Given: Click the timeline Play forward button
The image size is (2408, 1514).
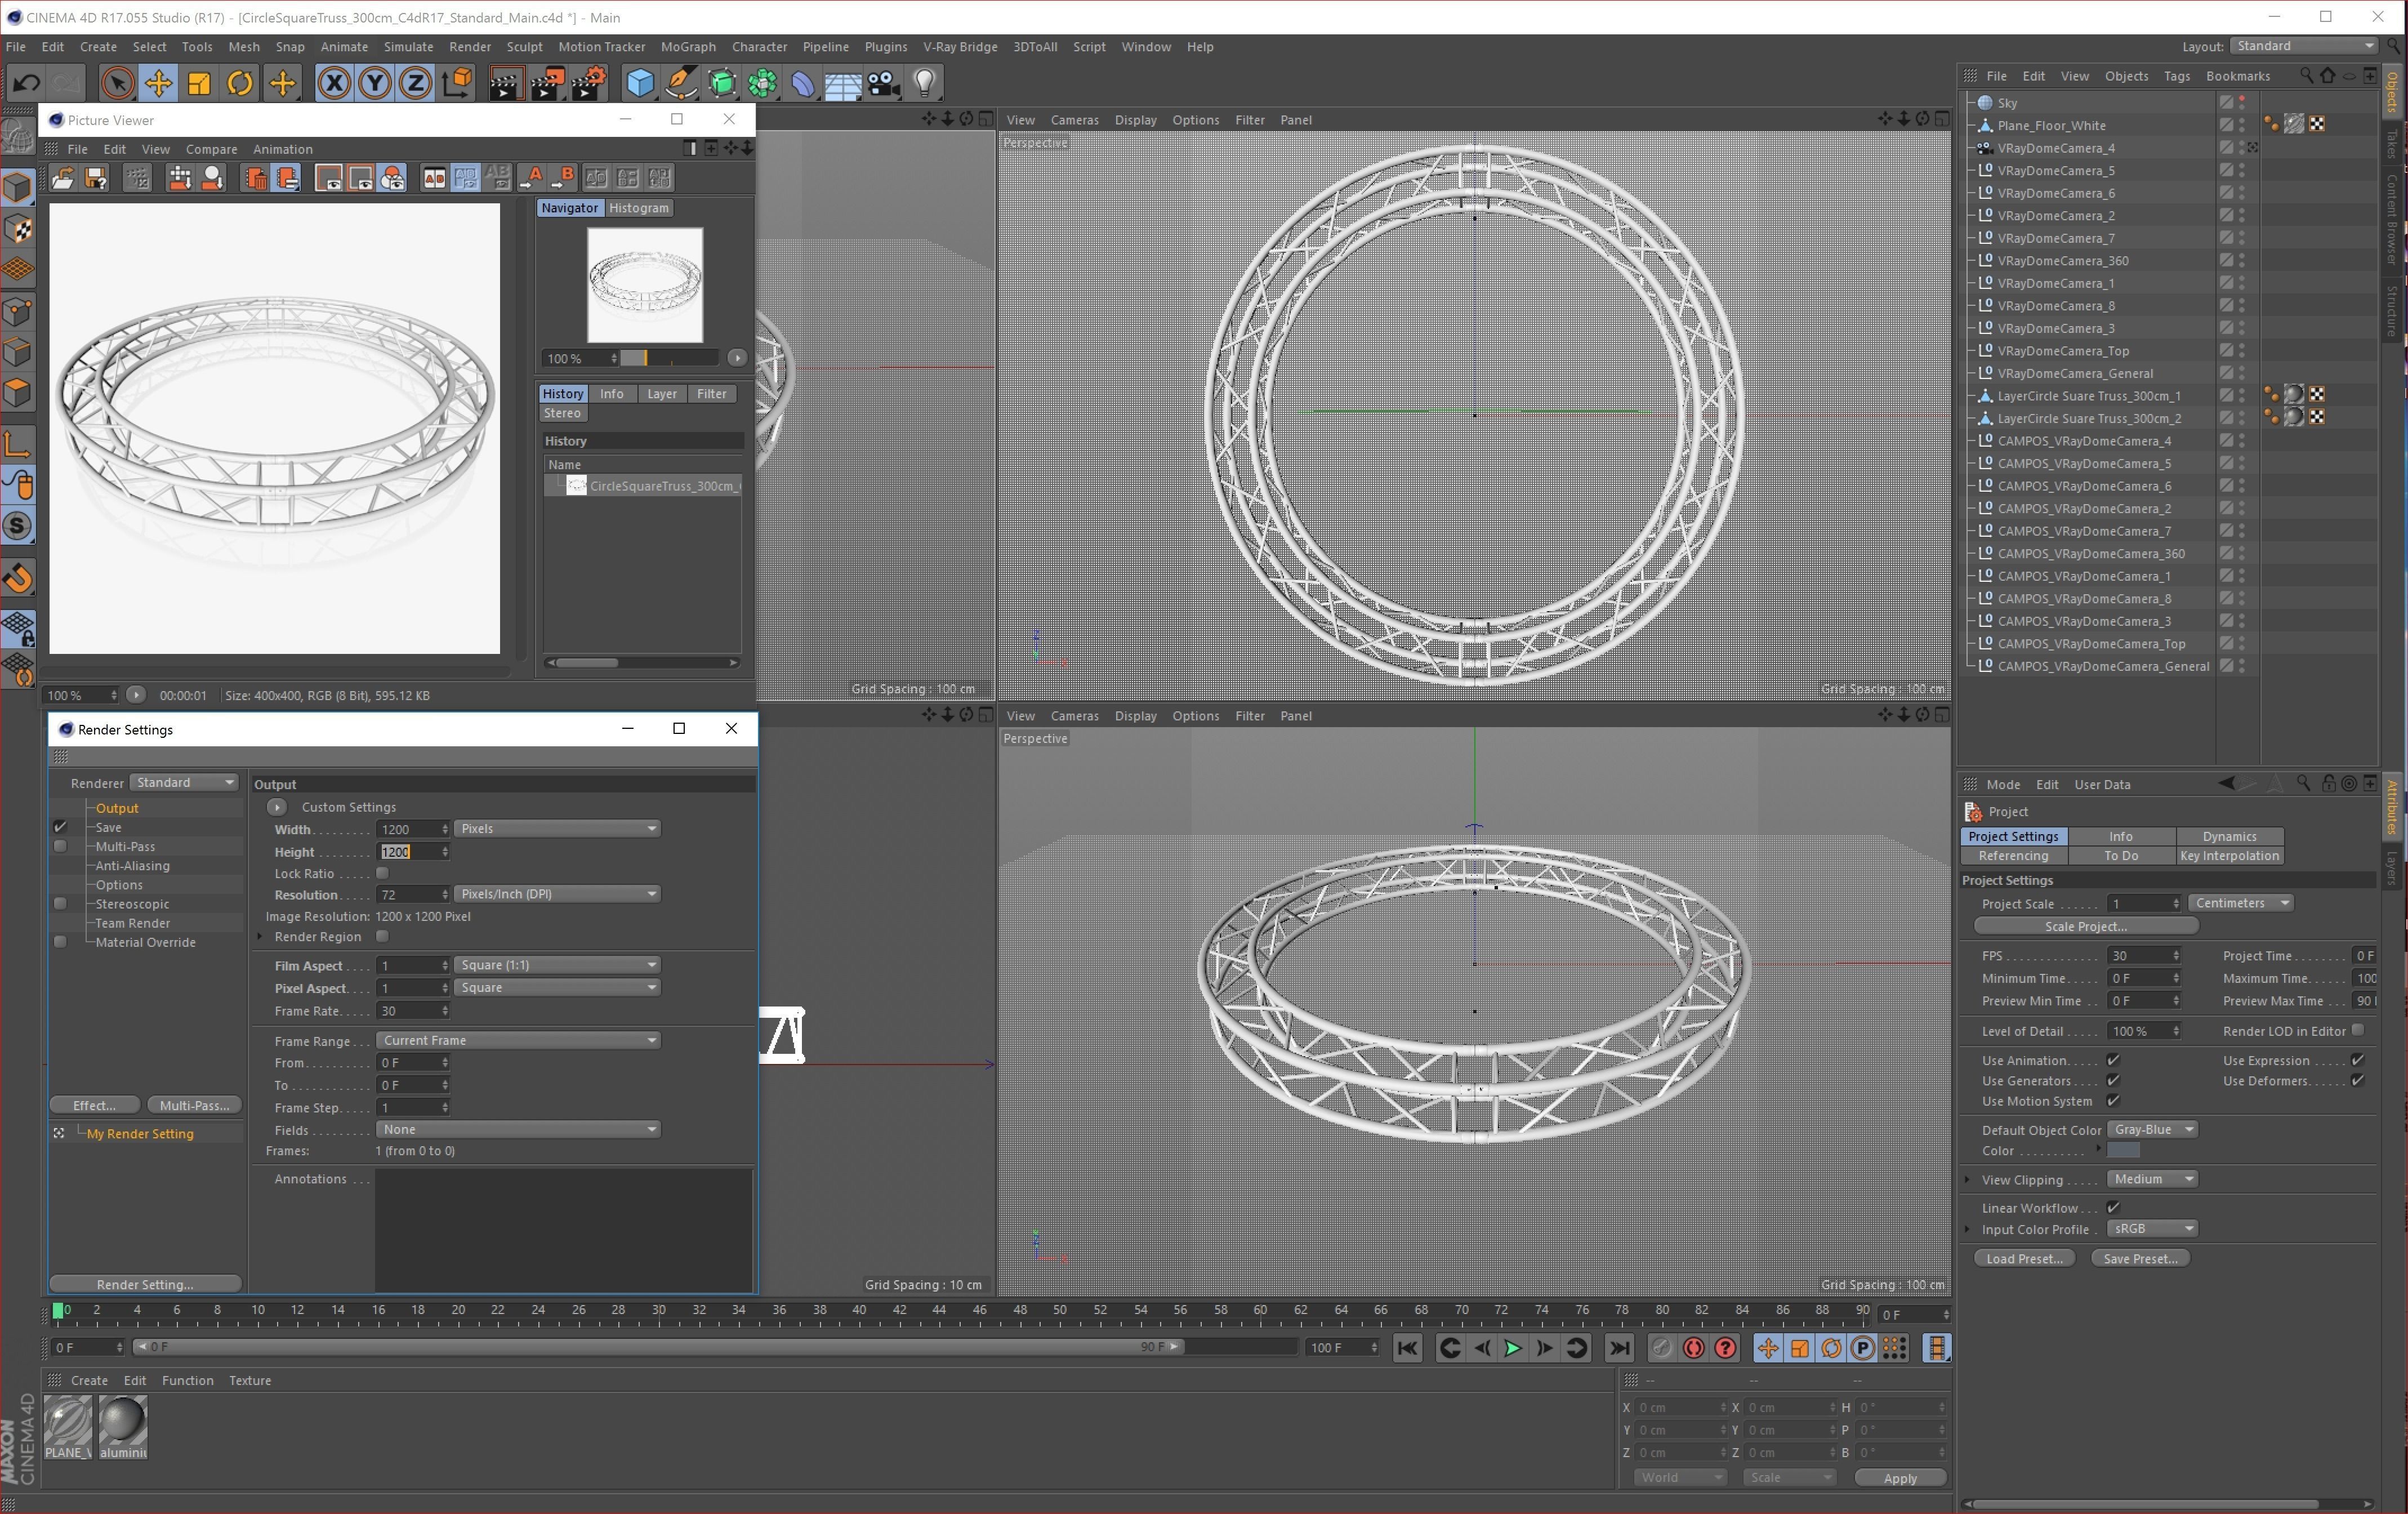Looking at the screenshot, I should pyautogui.click(x=1512, y=1348).
